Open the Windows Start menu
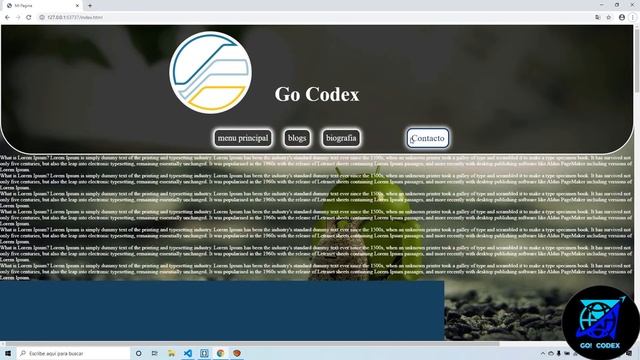Image resolution: width=640 pixels, height=360 pixels. pos(7,353)
